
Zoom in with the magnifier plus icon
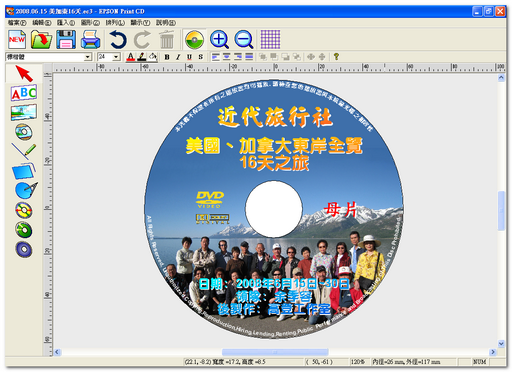tap(219, 40)
